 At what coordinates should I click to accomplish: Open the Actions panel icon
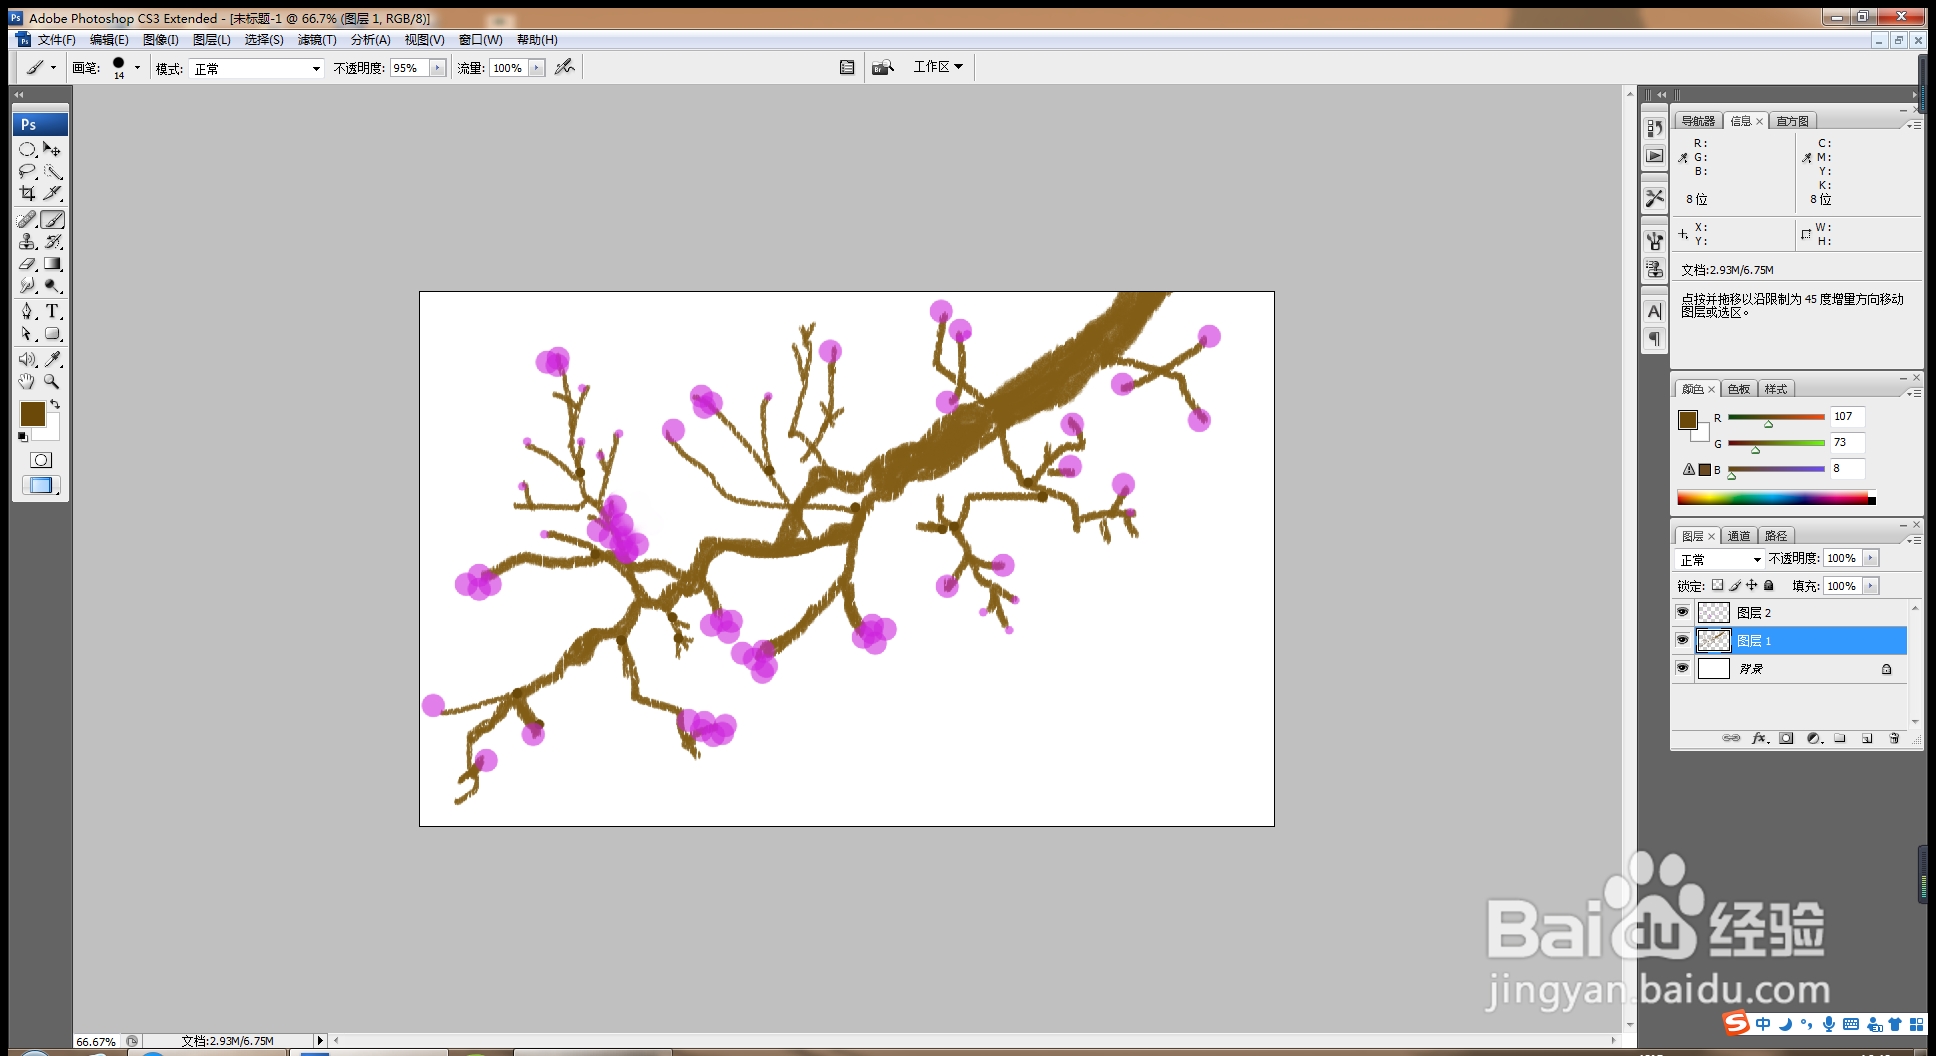pyautogui.click(x=1655, y=156)
